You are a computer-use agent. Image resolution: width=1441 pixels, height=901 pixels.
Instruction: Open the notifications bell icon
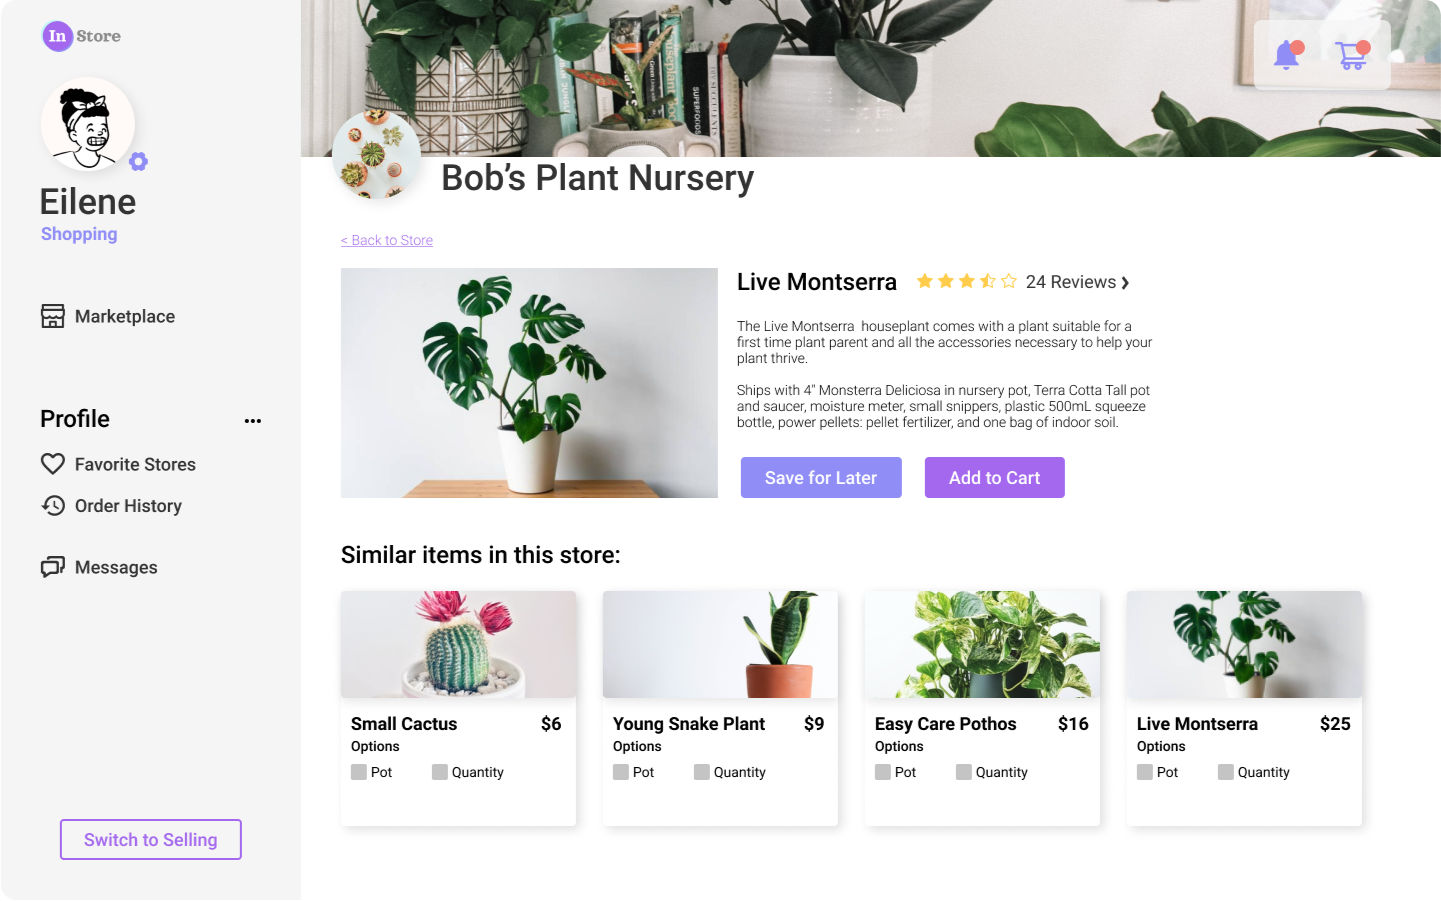tap(1287, 54)
